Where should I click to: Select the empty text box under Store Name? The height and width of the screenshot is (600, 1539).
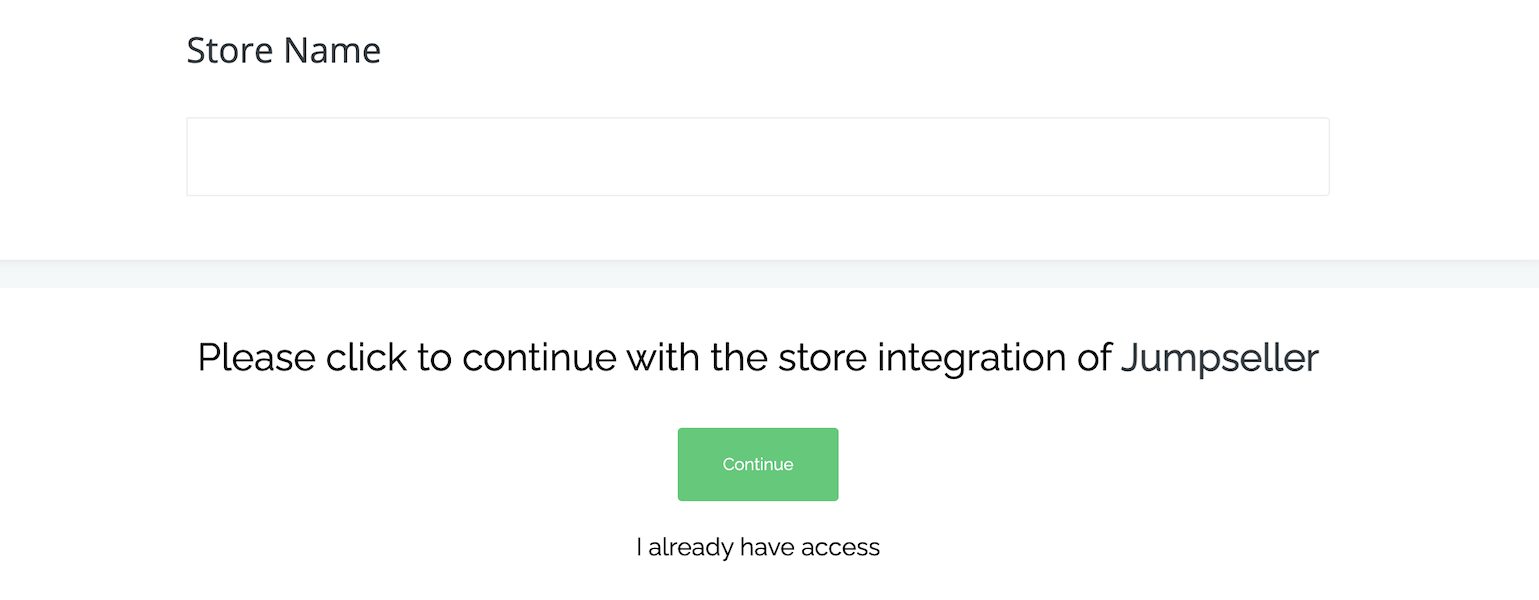tap(757, 157)
